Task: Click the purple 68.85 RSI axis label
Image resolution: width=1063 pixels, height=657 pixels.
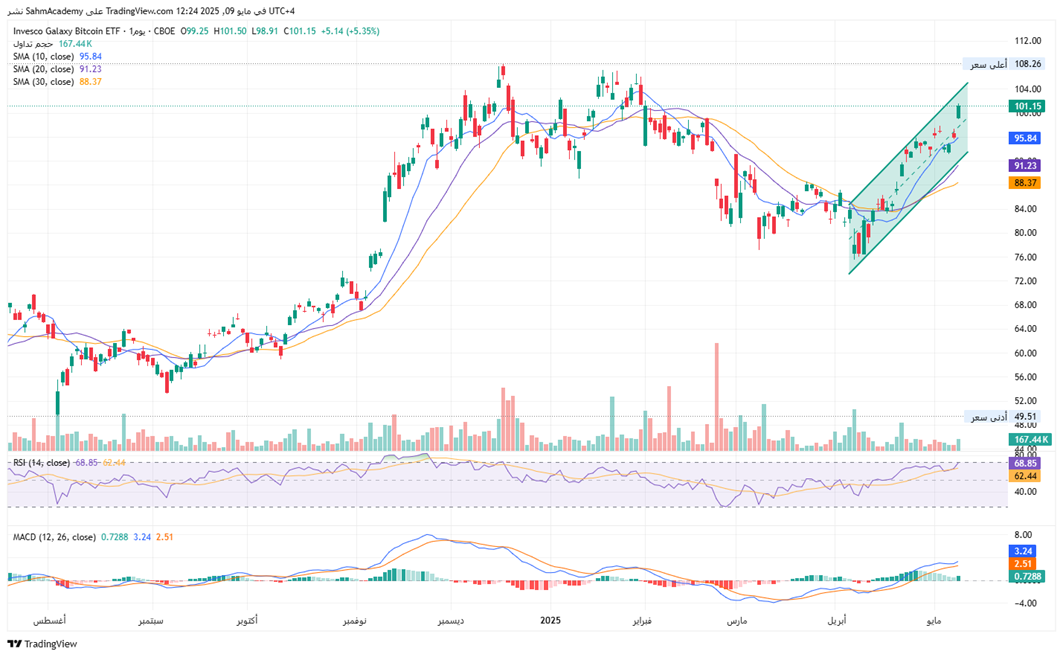Action: tap(1025, 464)
